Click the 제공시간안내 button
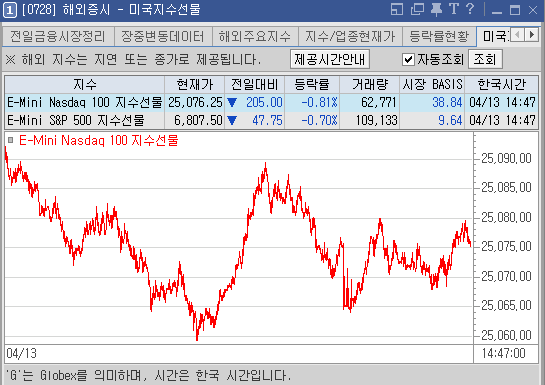This screenshot has width=545, height=385. click(330, 59)
